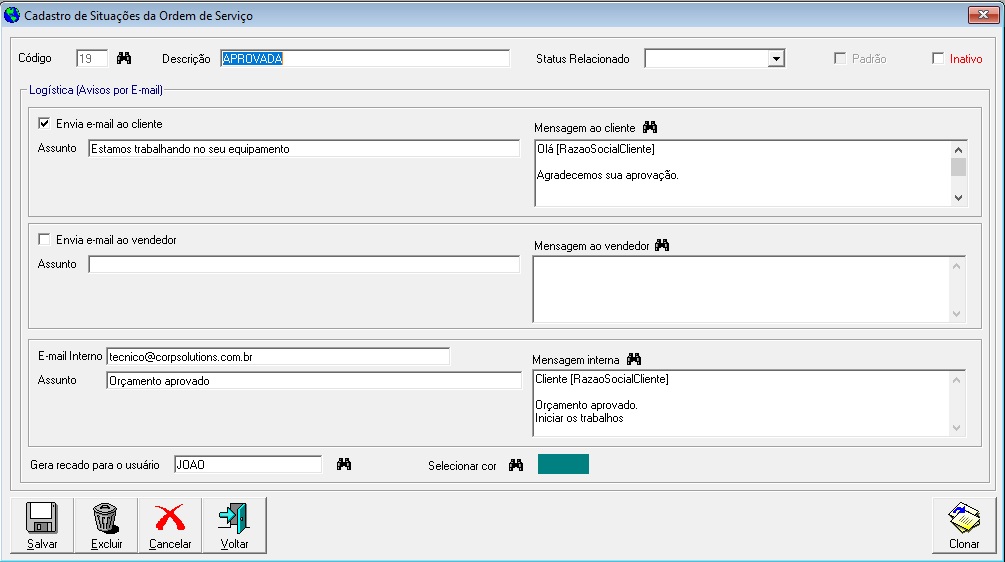Click binoculars icon beside Mensagem interna
The height and width of the screenshot is (562, 1005).
(x=634, y=358)
